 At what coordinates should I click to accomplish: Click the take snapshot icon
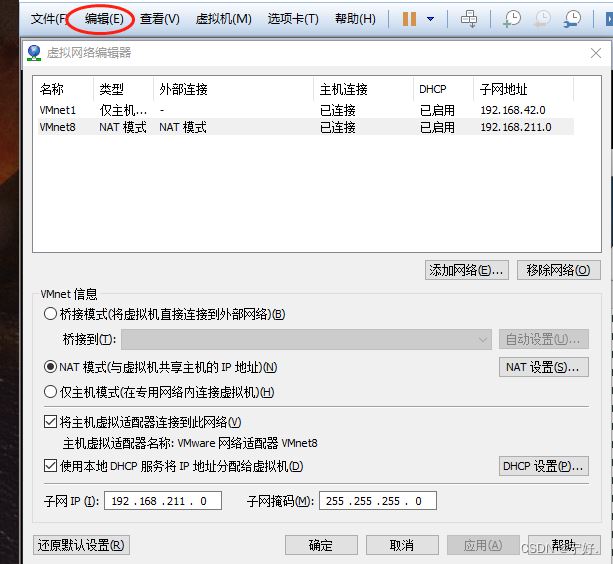coord(512,18)
